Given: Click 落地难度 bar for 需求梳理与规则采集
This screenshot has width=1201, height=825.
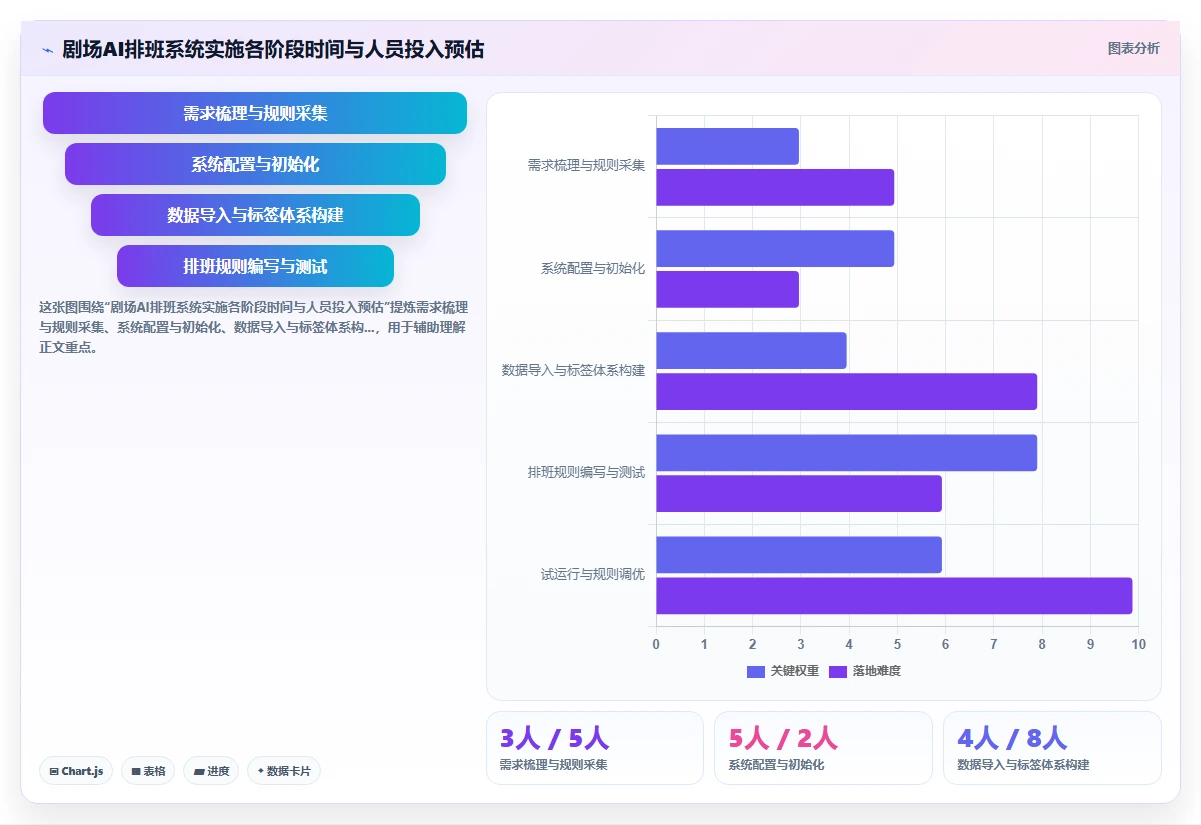Looking at the screenshot, I should [x=775, y=187].
